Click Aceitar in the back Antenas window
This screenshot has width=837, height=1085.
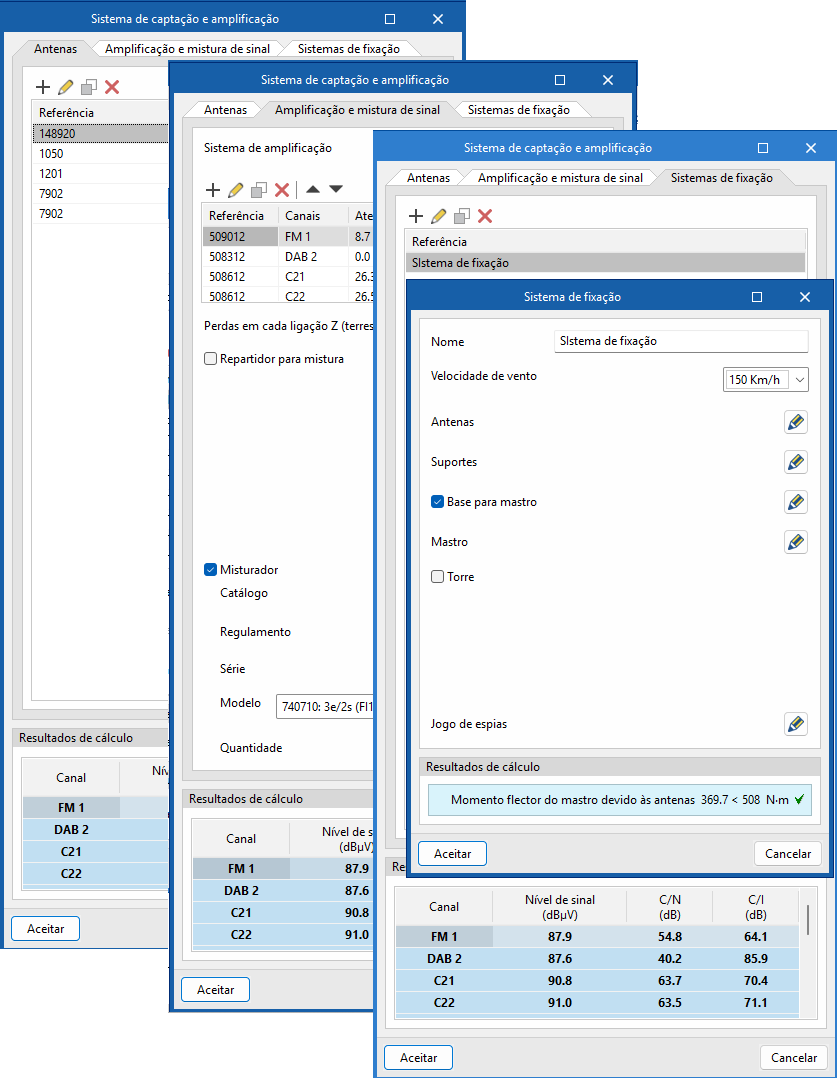coord(46,929)
